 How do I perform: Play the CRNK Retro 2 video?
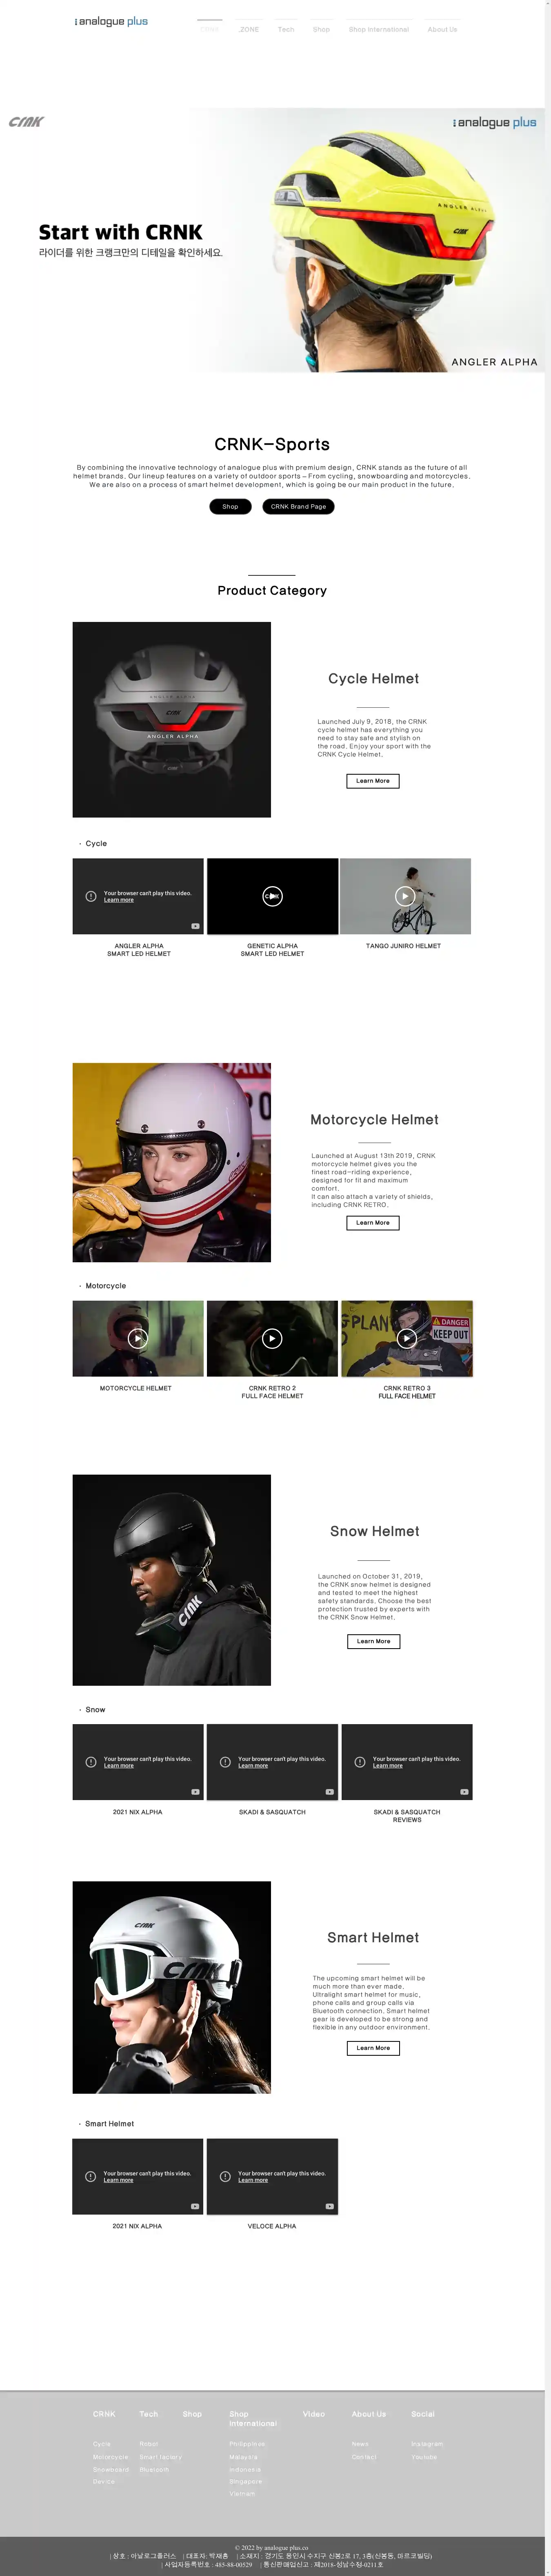click(x=272, y=1338)
